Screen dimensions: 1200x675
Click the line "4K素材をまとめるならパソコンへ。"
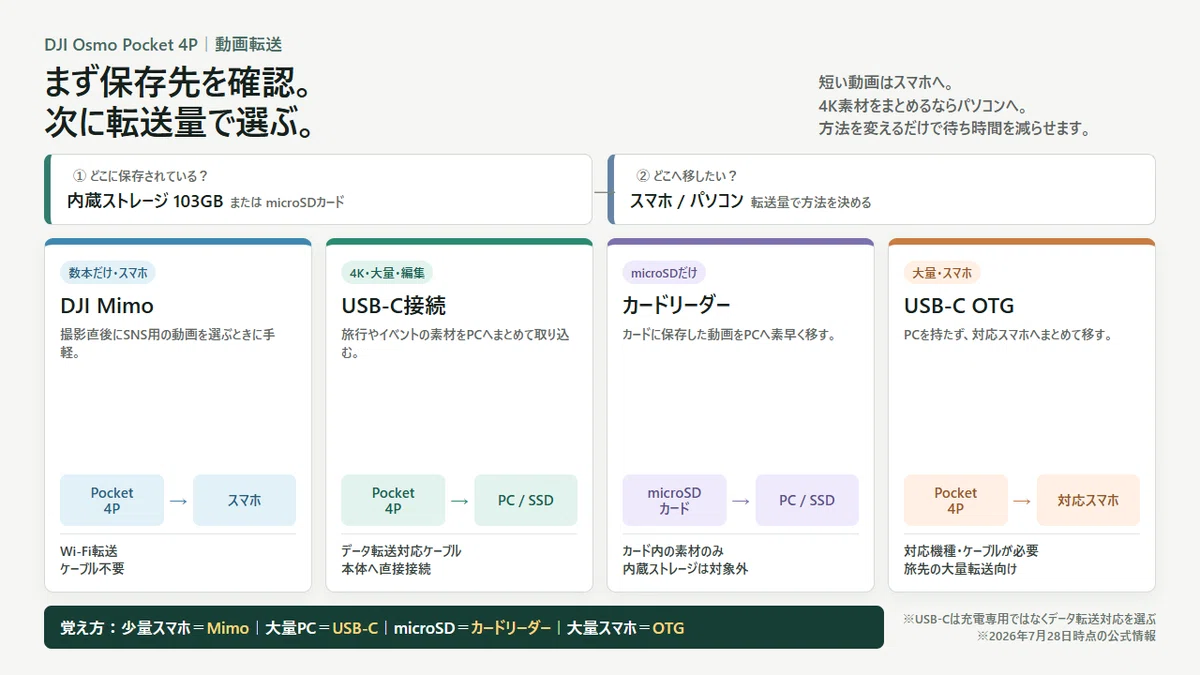[923, 105]
